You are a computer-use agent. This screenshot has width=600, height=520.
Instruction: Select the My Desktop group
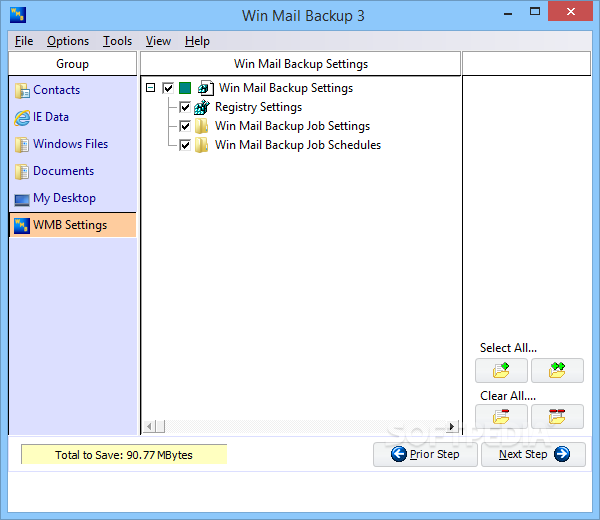click(x=73, y=198)
